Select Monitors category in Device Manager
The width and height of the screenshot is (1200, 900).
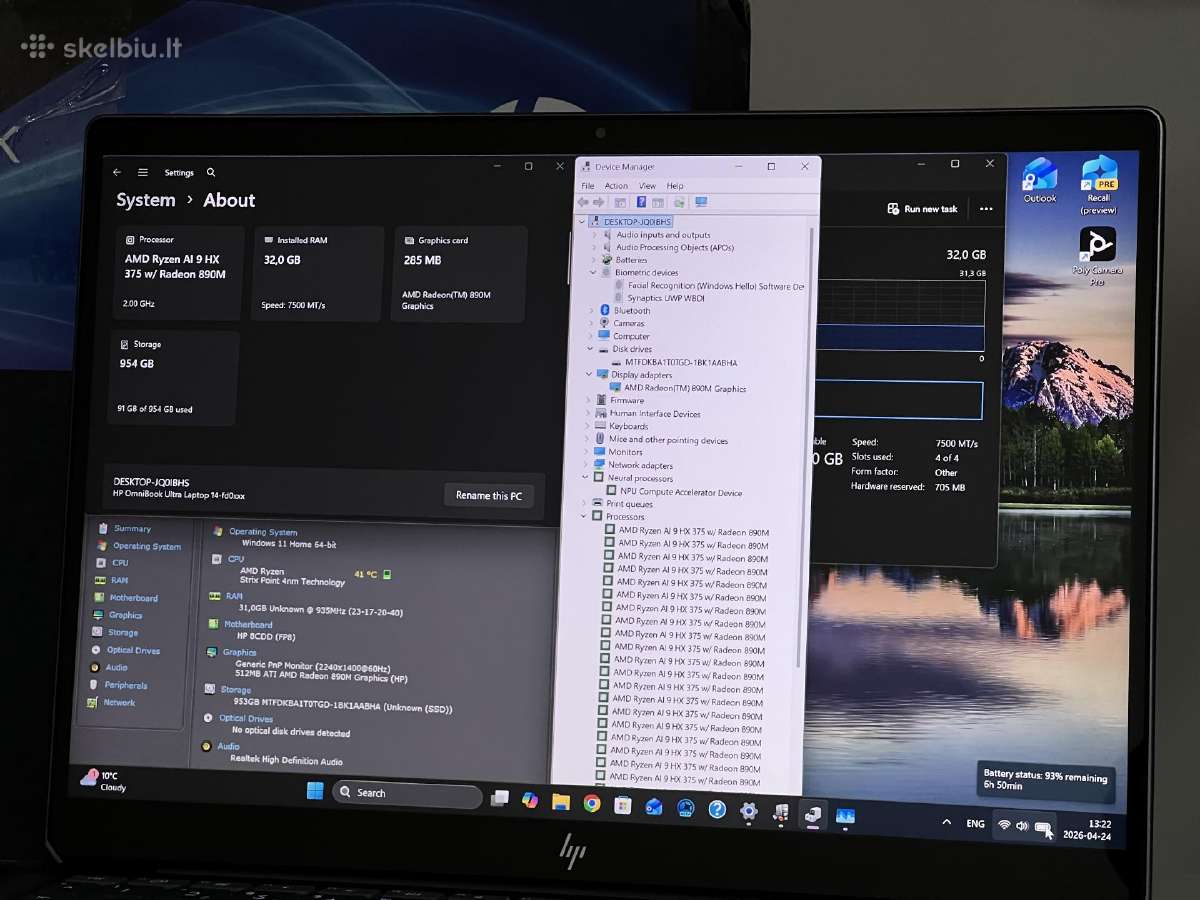tap(619, 452)
